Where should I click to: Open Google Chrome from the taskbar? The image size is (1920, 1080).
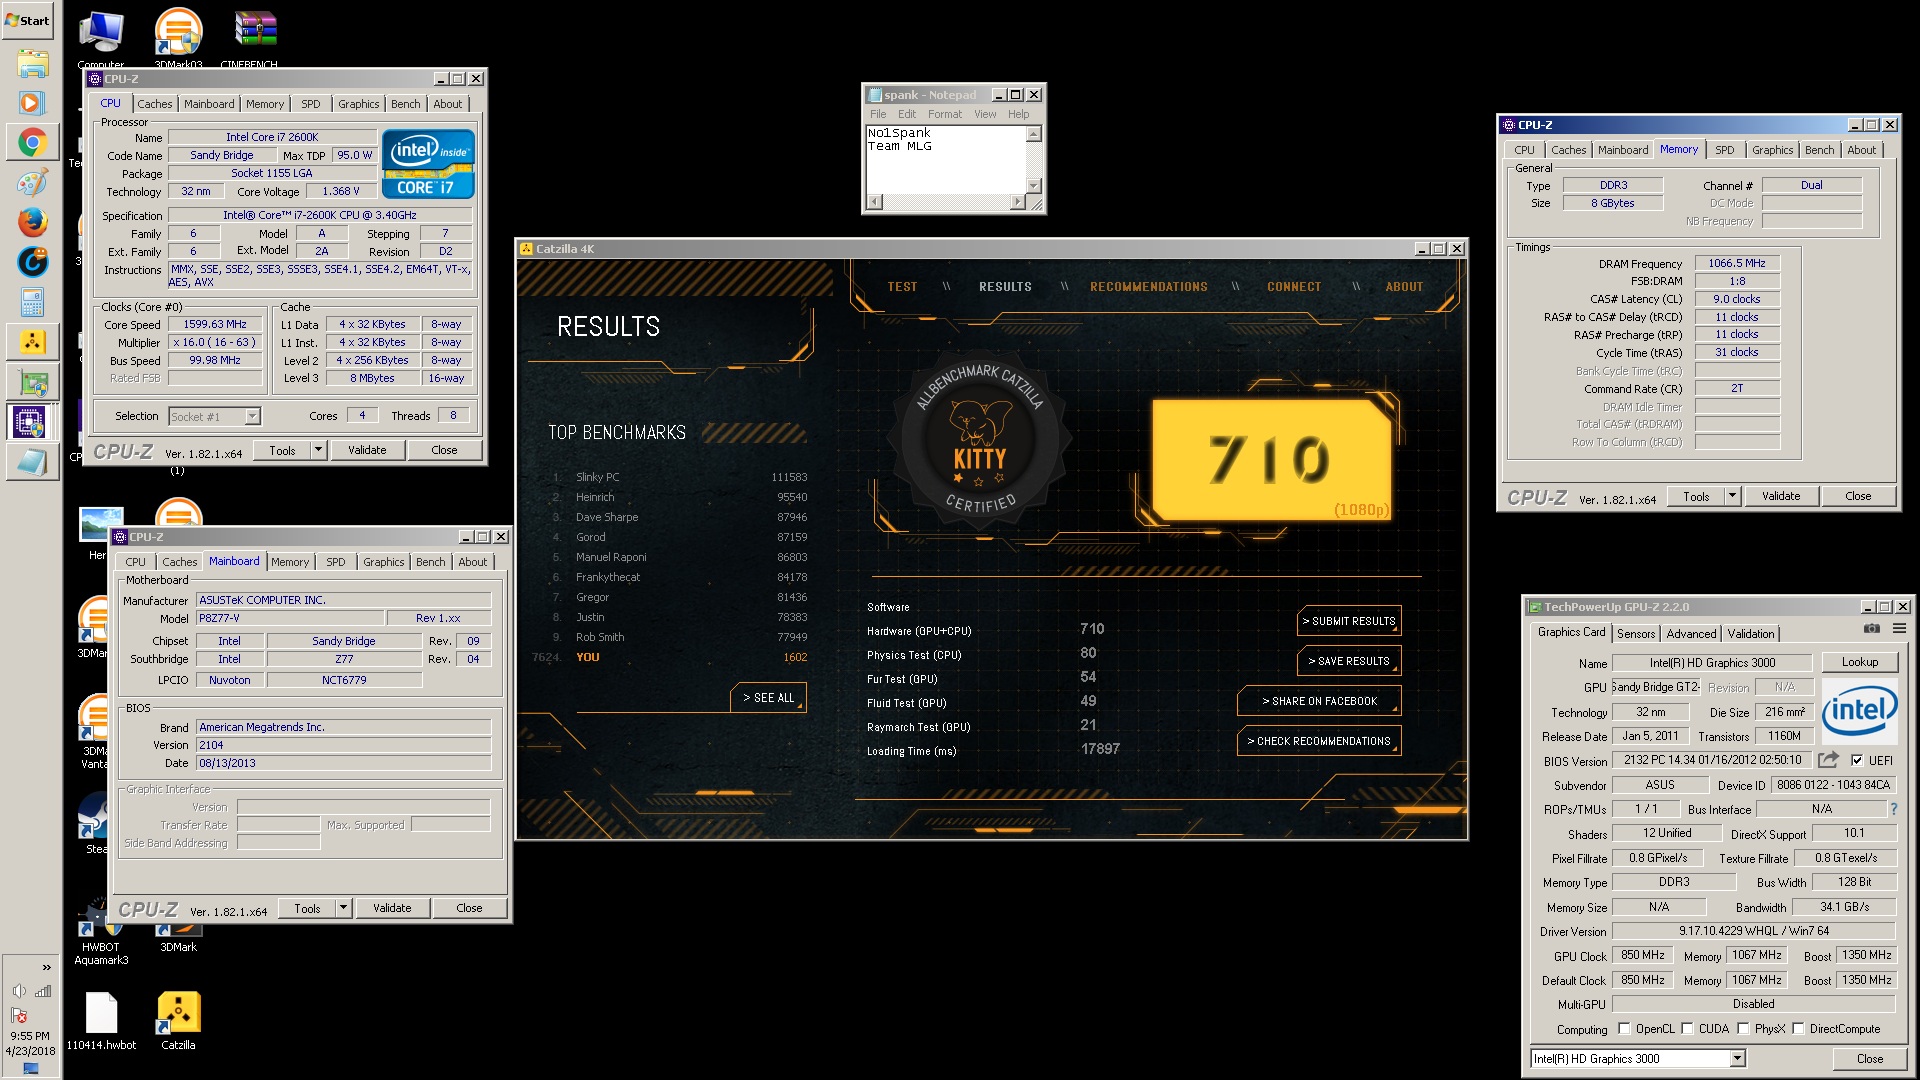point(32,143)
